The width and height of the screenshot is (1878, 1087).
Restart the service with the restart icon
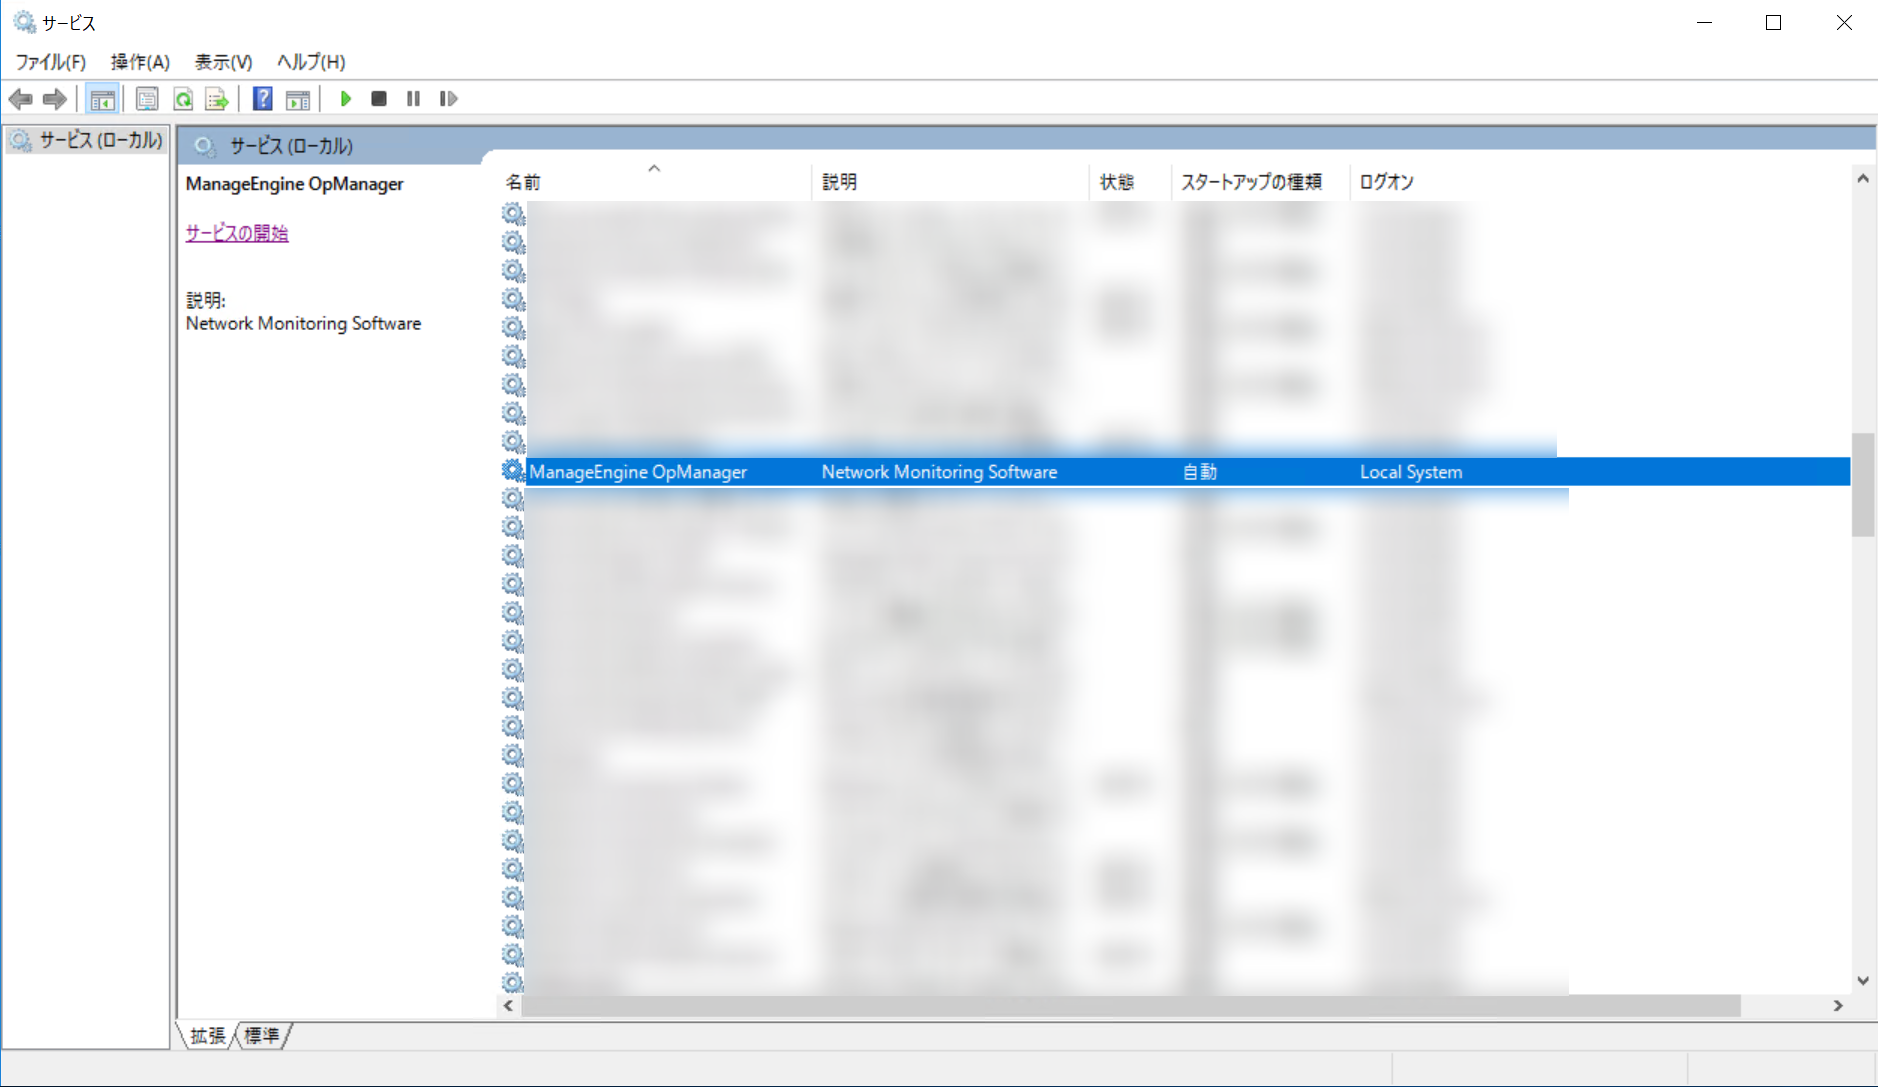pos(448,99)
